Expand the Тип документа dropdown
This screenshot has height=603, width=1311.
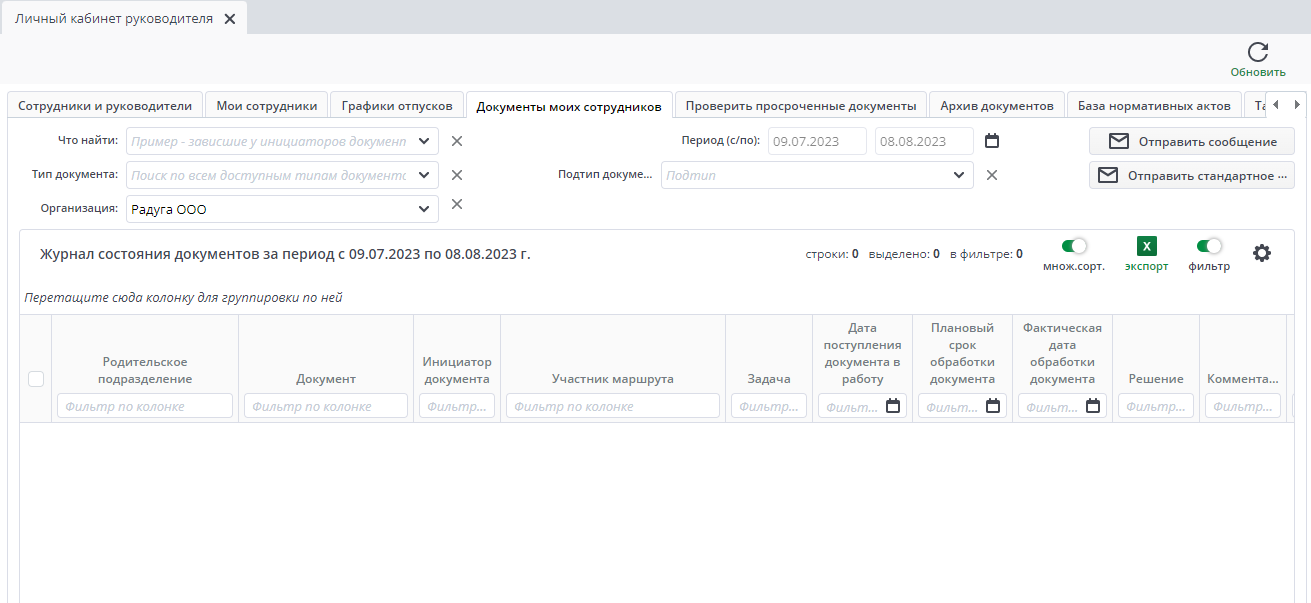[424, 175]
